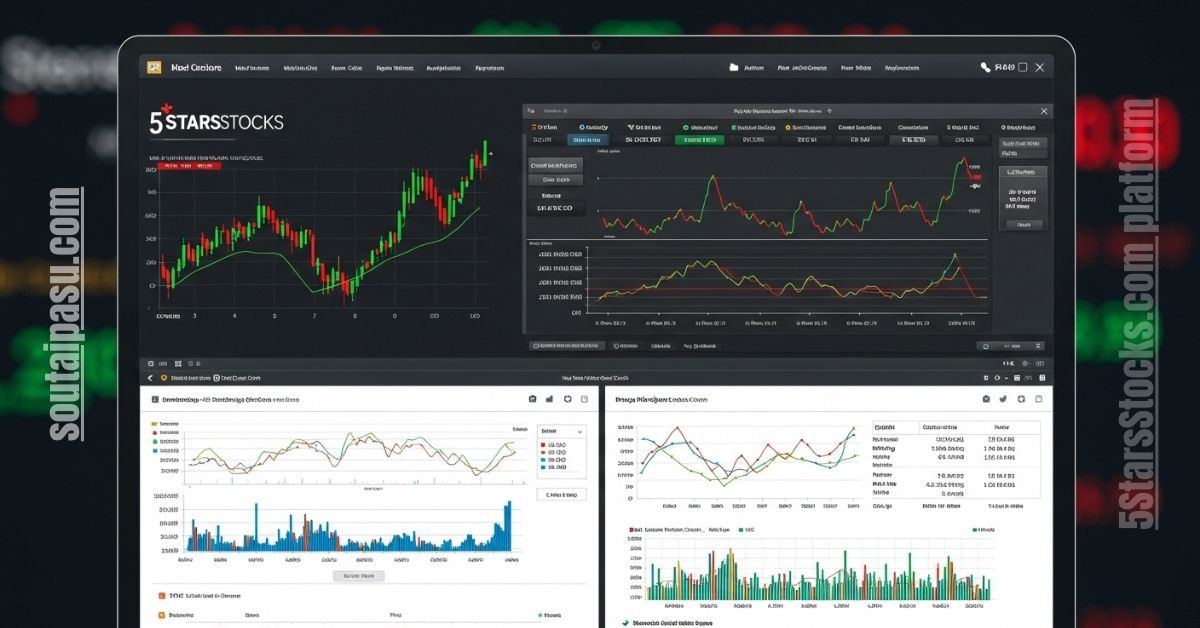Select the green highlighted button in trading panel
This screenshot has height=628, width=1200.
[698, 141]
